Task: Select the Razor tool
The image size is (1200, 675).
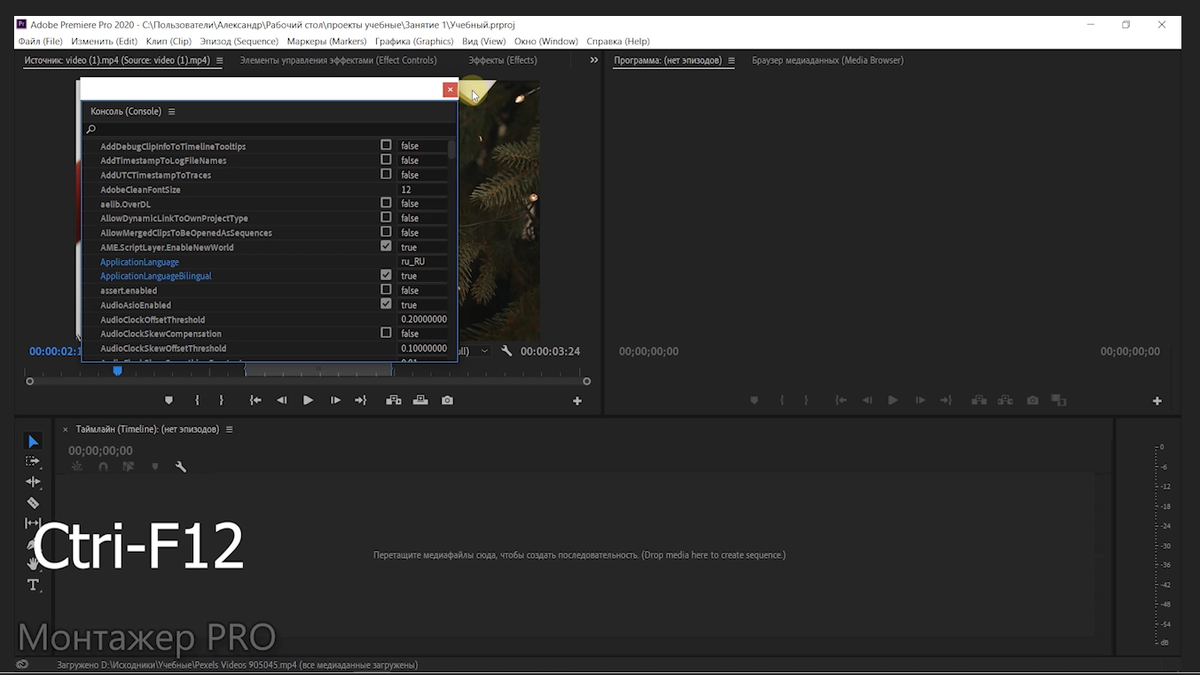Action: coord(33,503)
